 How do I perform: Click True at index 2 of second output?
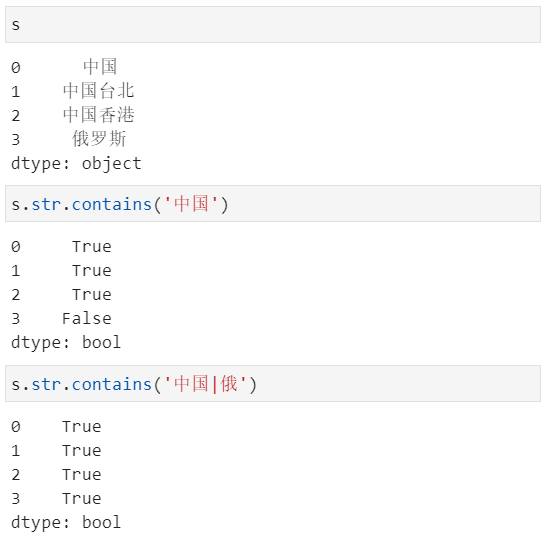[92, 294]
